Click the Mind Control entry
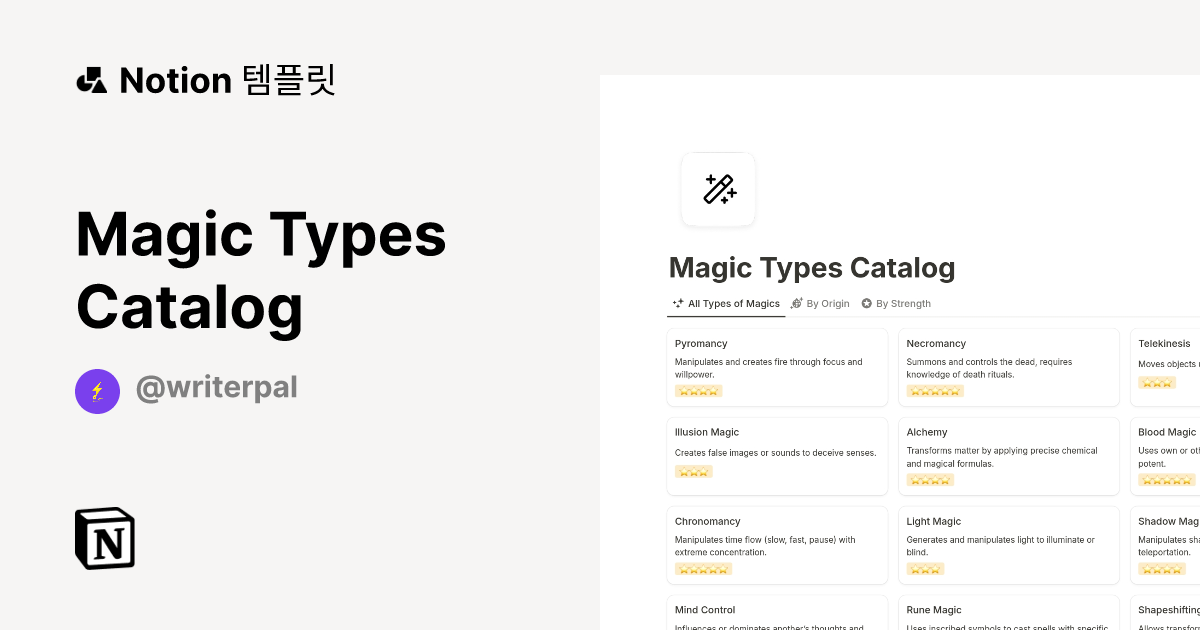1200x630 pixels. (777, 615)
